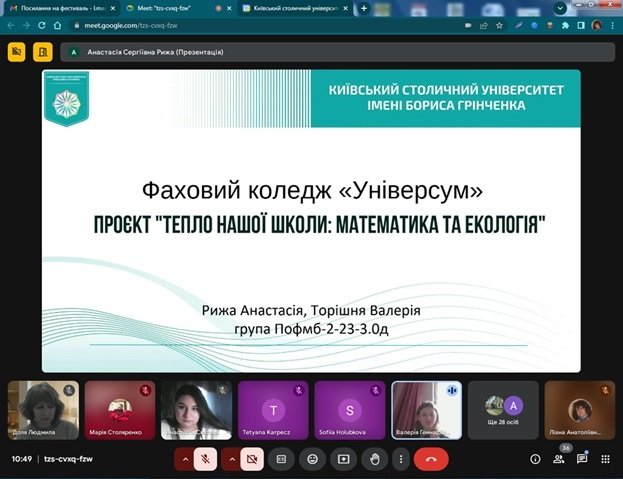This screenshot has height=479, width=623.
Task: Show the participants list
Action: point(559,459)
